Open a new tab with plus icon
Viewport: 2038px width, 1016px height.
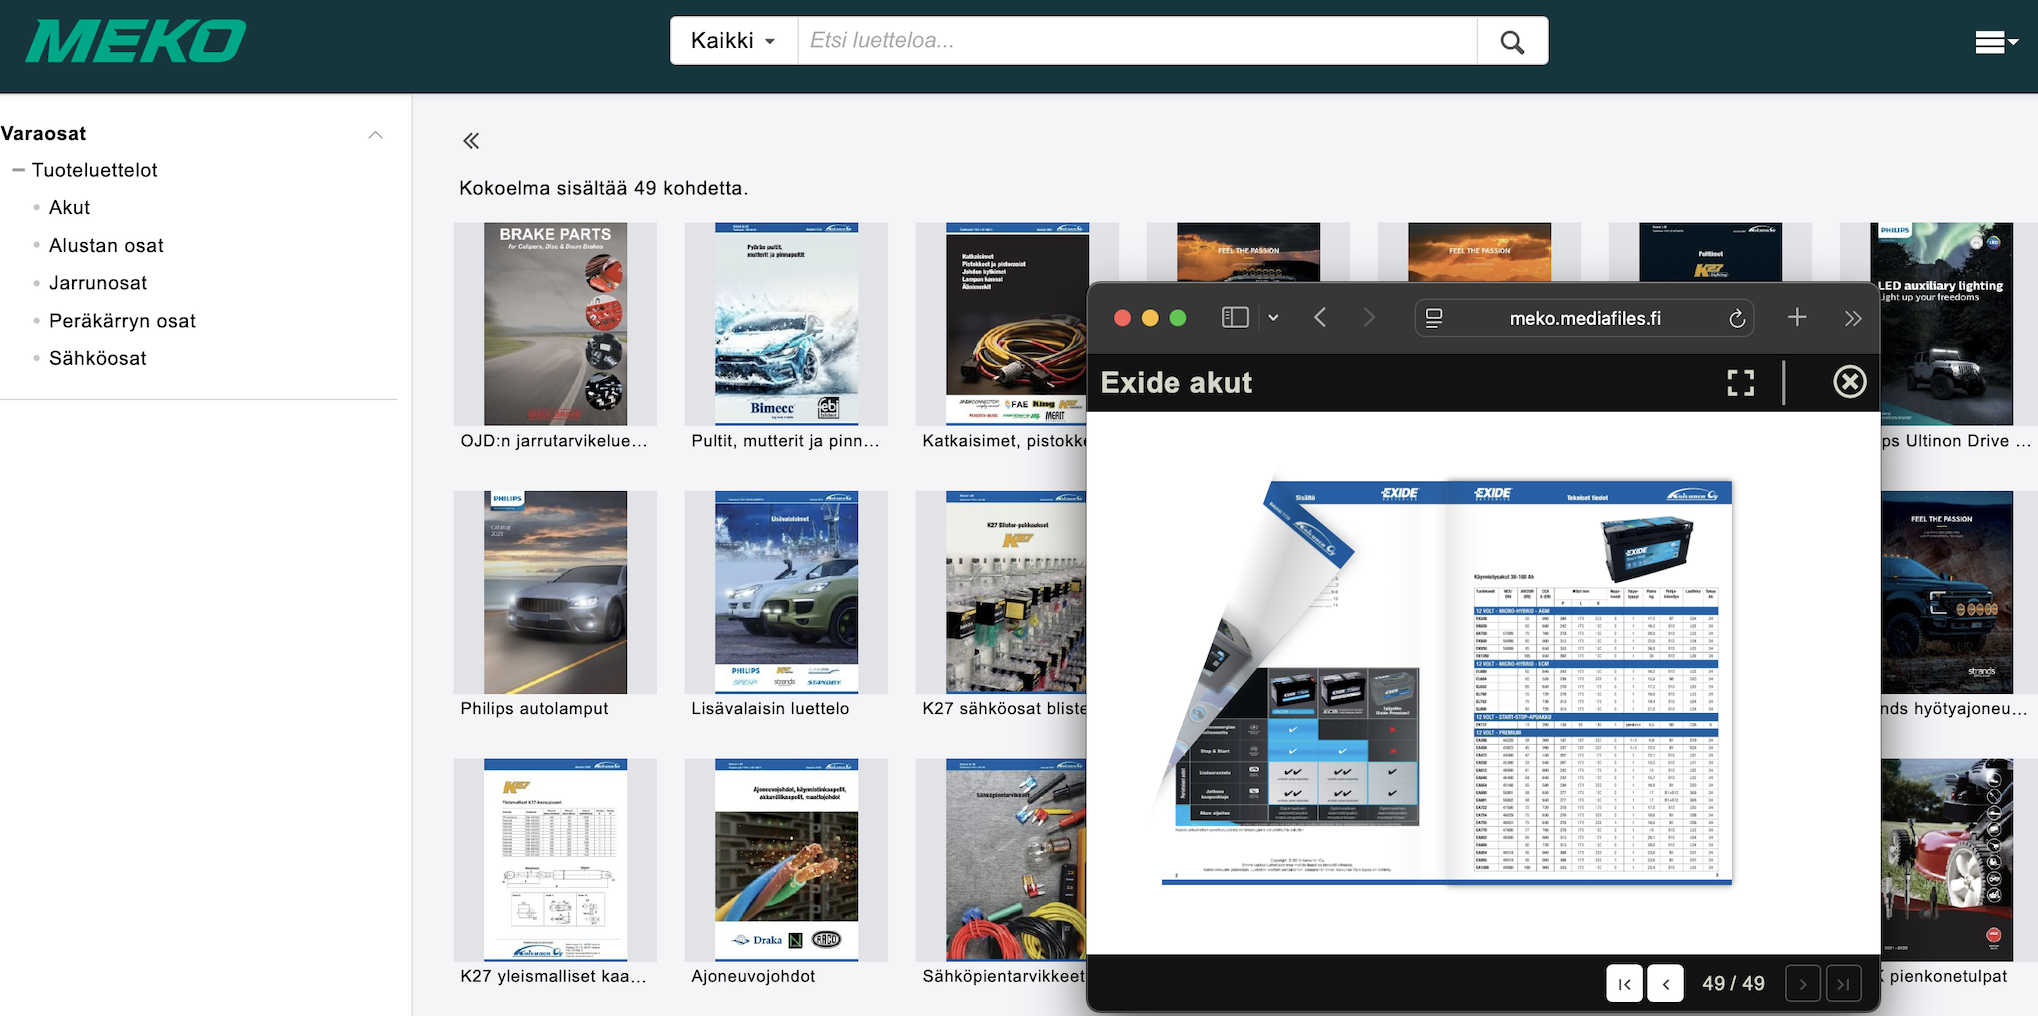coord(1796,318)
